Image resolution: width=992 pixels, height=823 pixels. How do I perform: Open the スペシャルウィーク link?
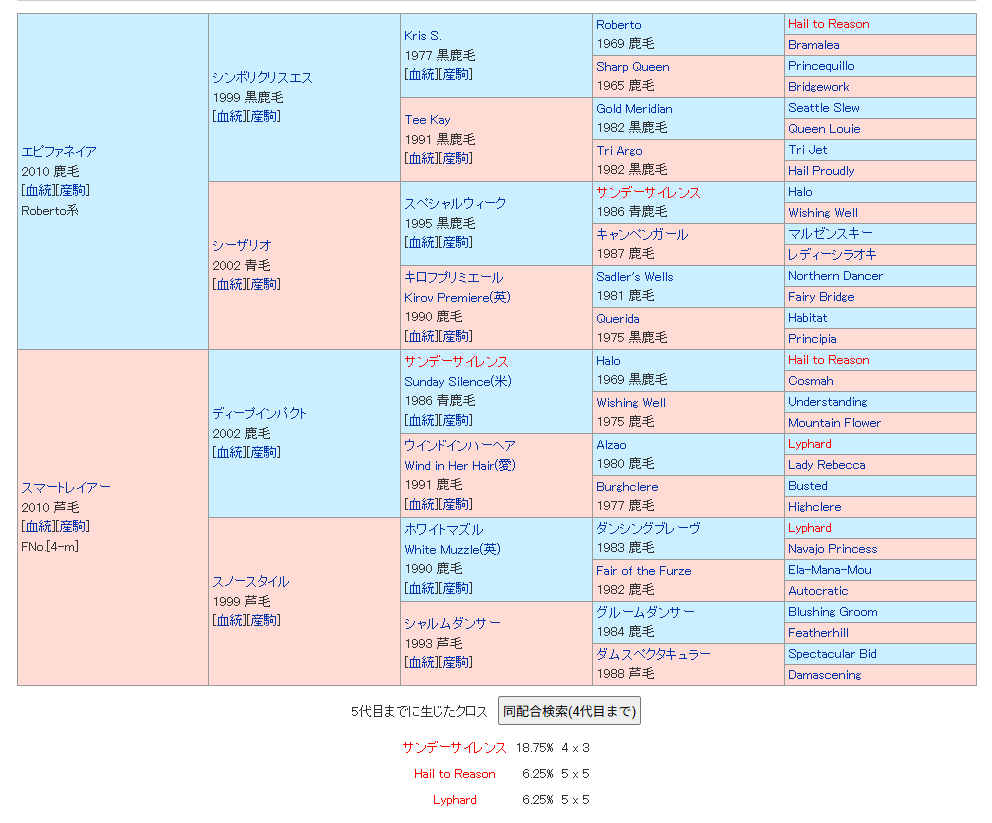[x=455, y=203]
